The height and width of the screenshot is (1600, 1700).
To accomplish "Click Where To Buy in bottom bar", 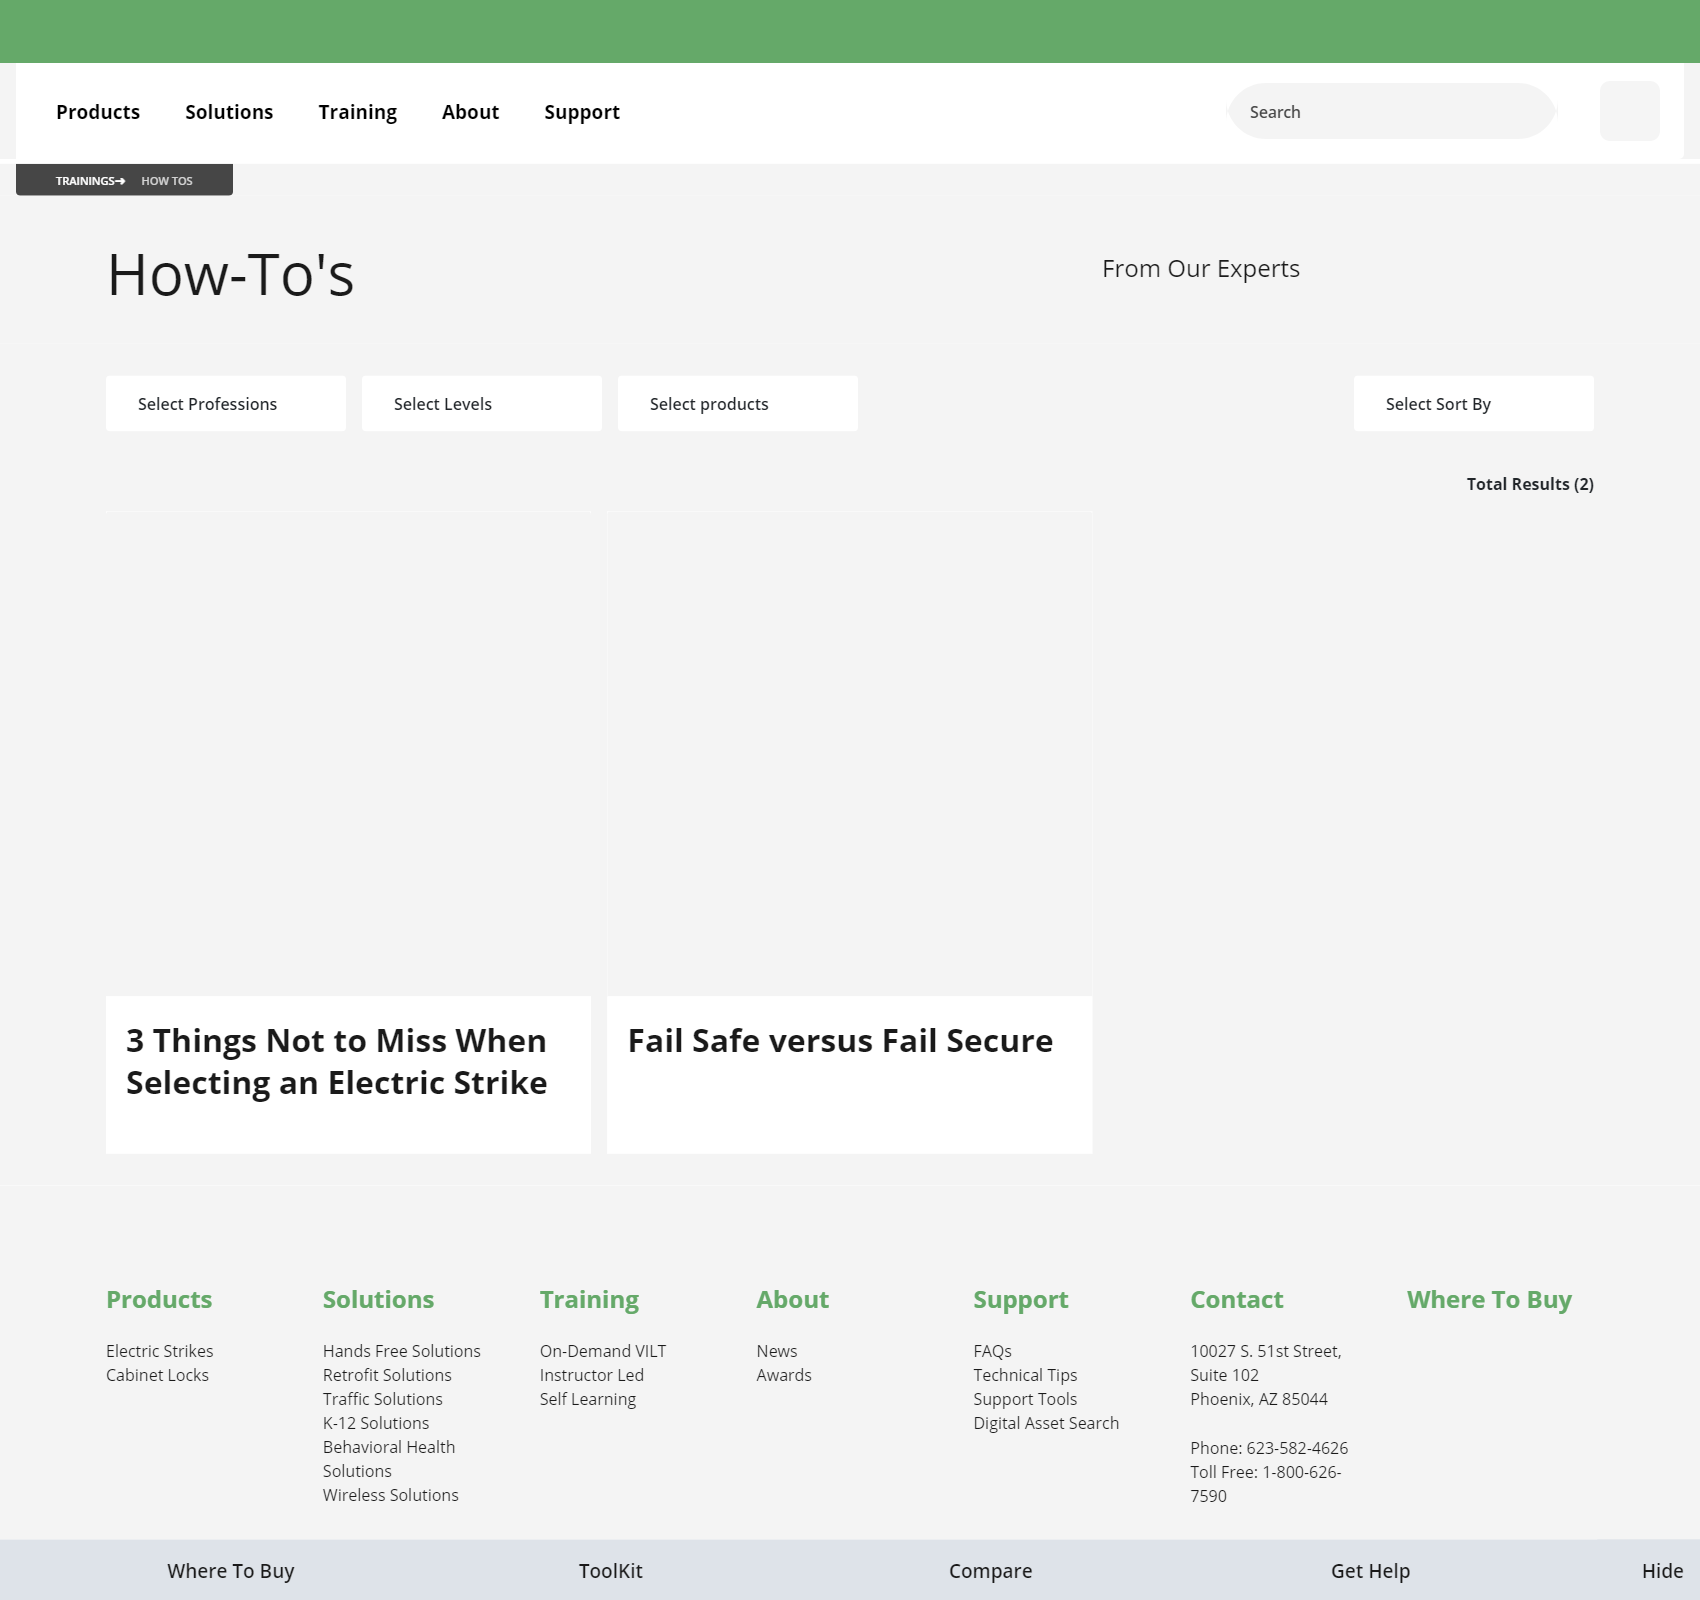I will click(x=231, y=1571).
